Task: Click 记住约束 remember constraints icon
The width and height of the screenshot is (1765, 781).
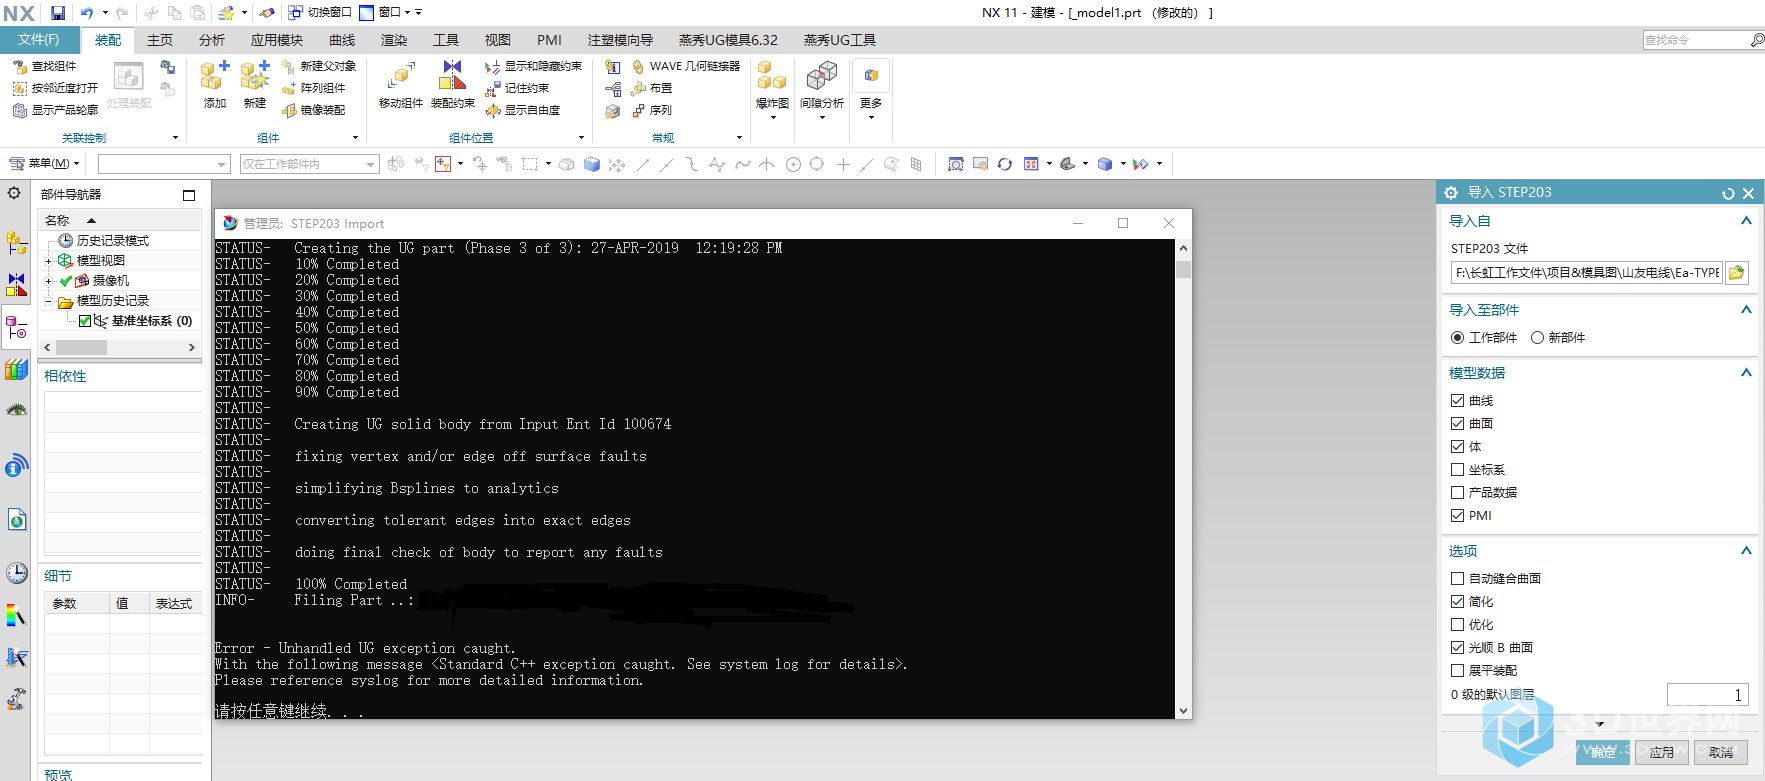Action: pyautogui.click(x=517, y=88)
